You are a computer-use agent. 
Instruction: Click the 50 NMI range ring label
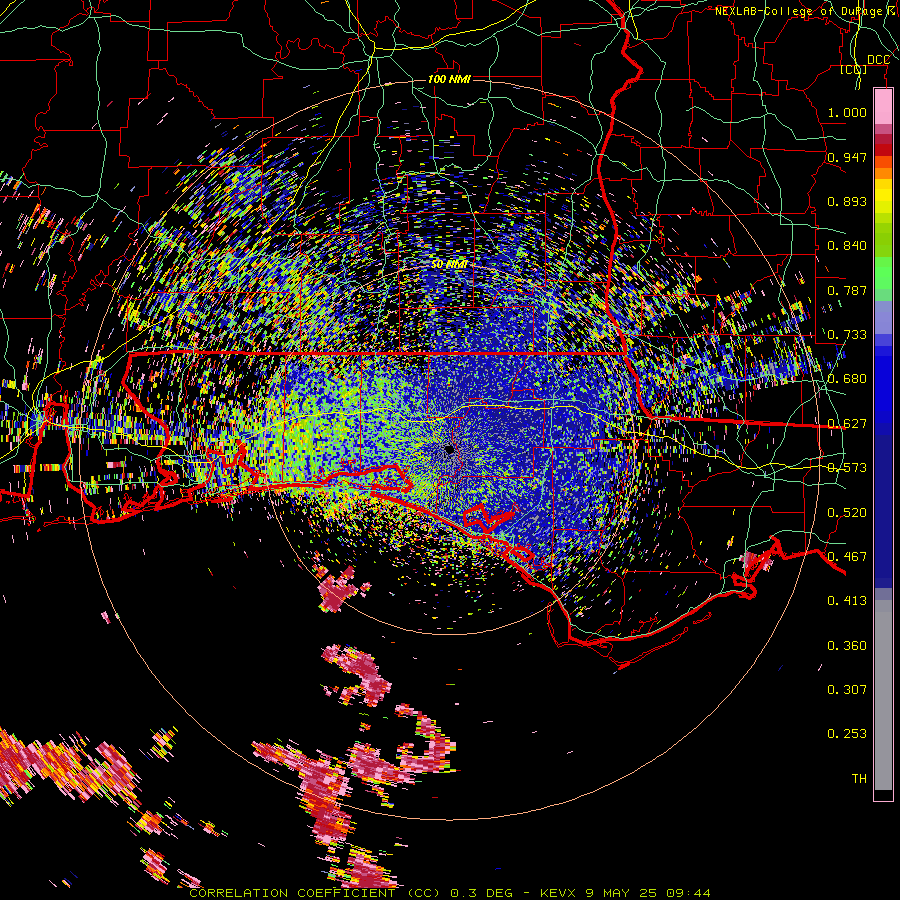click(449, 264)
